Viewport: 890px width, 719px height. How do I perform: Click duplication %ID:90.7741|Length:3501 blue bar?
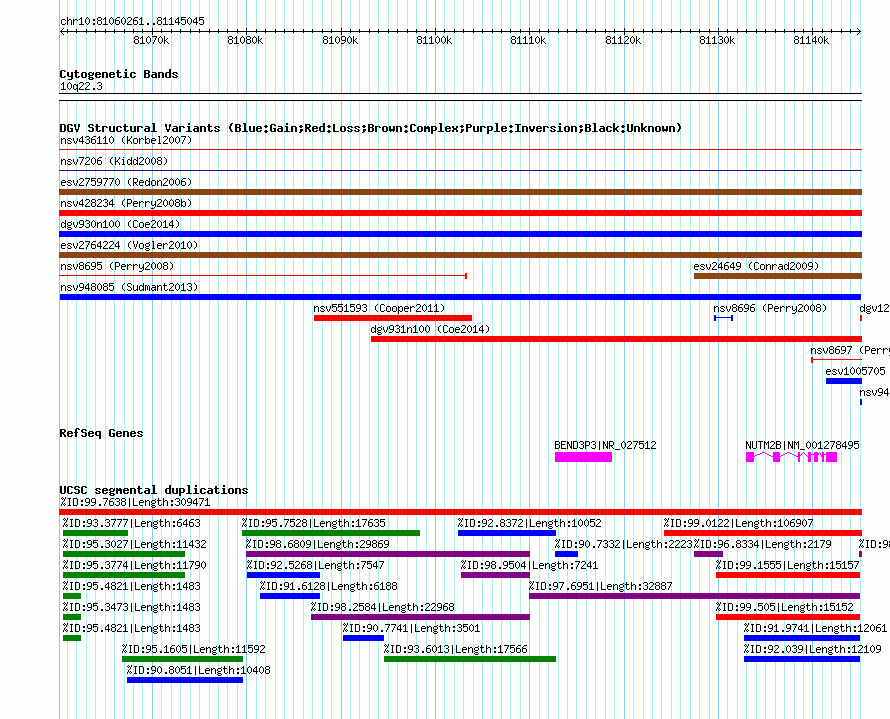(364, 638)
